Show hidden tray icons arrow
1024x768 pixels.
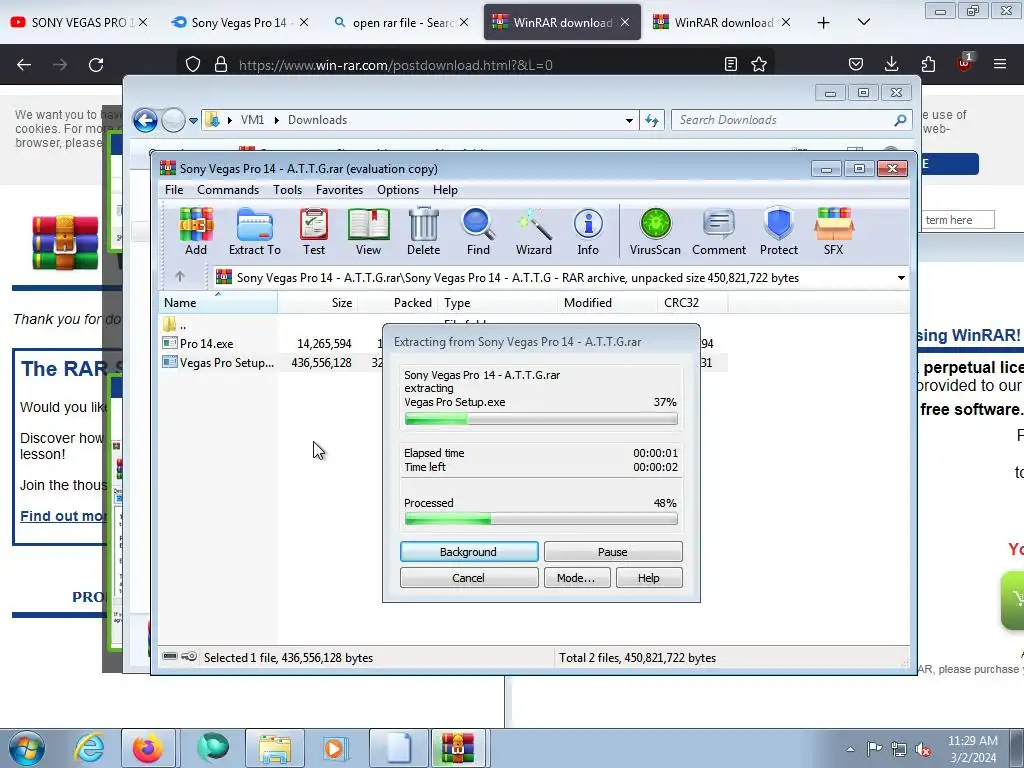pyautogui.click(x=850, y=749)
